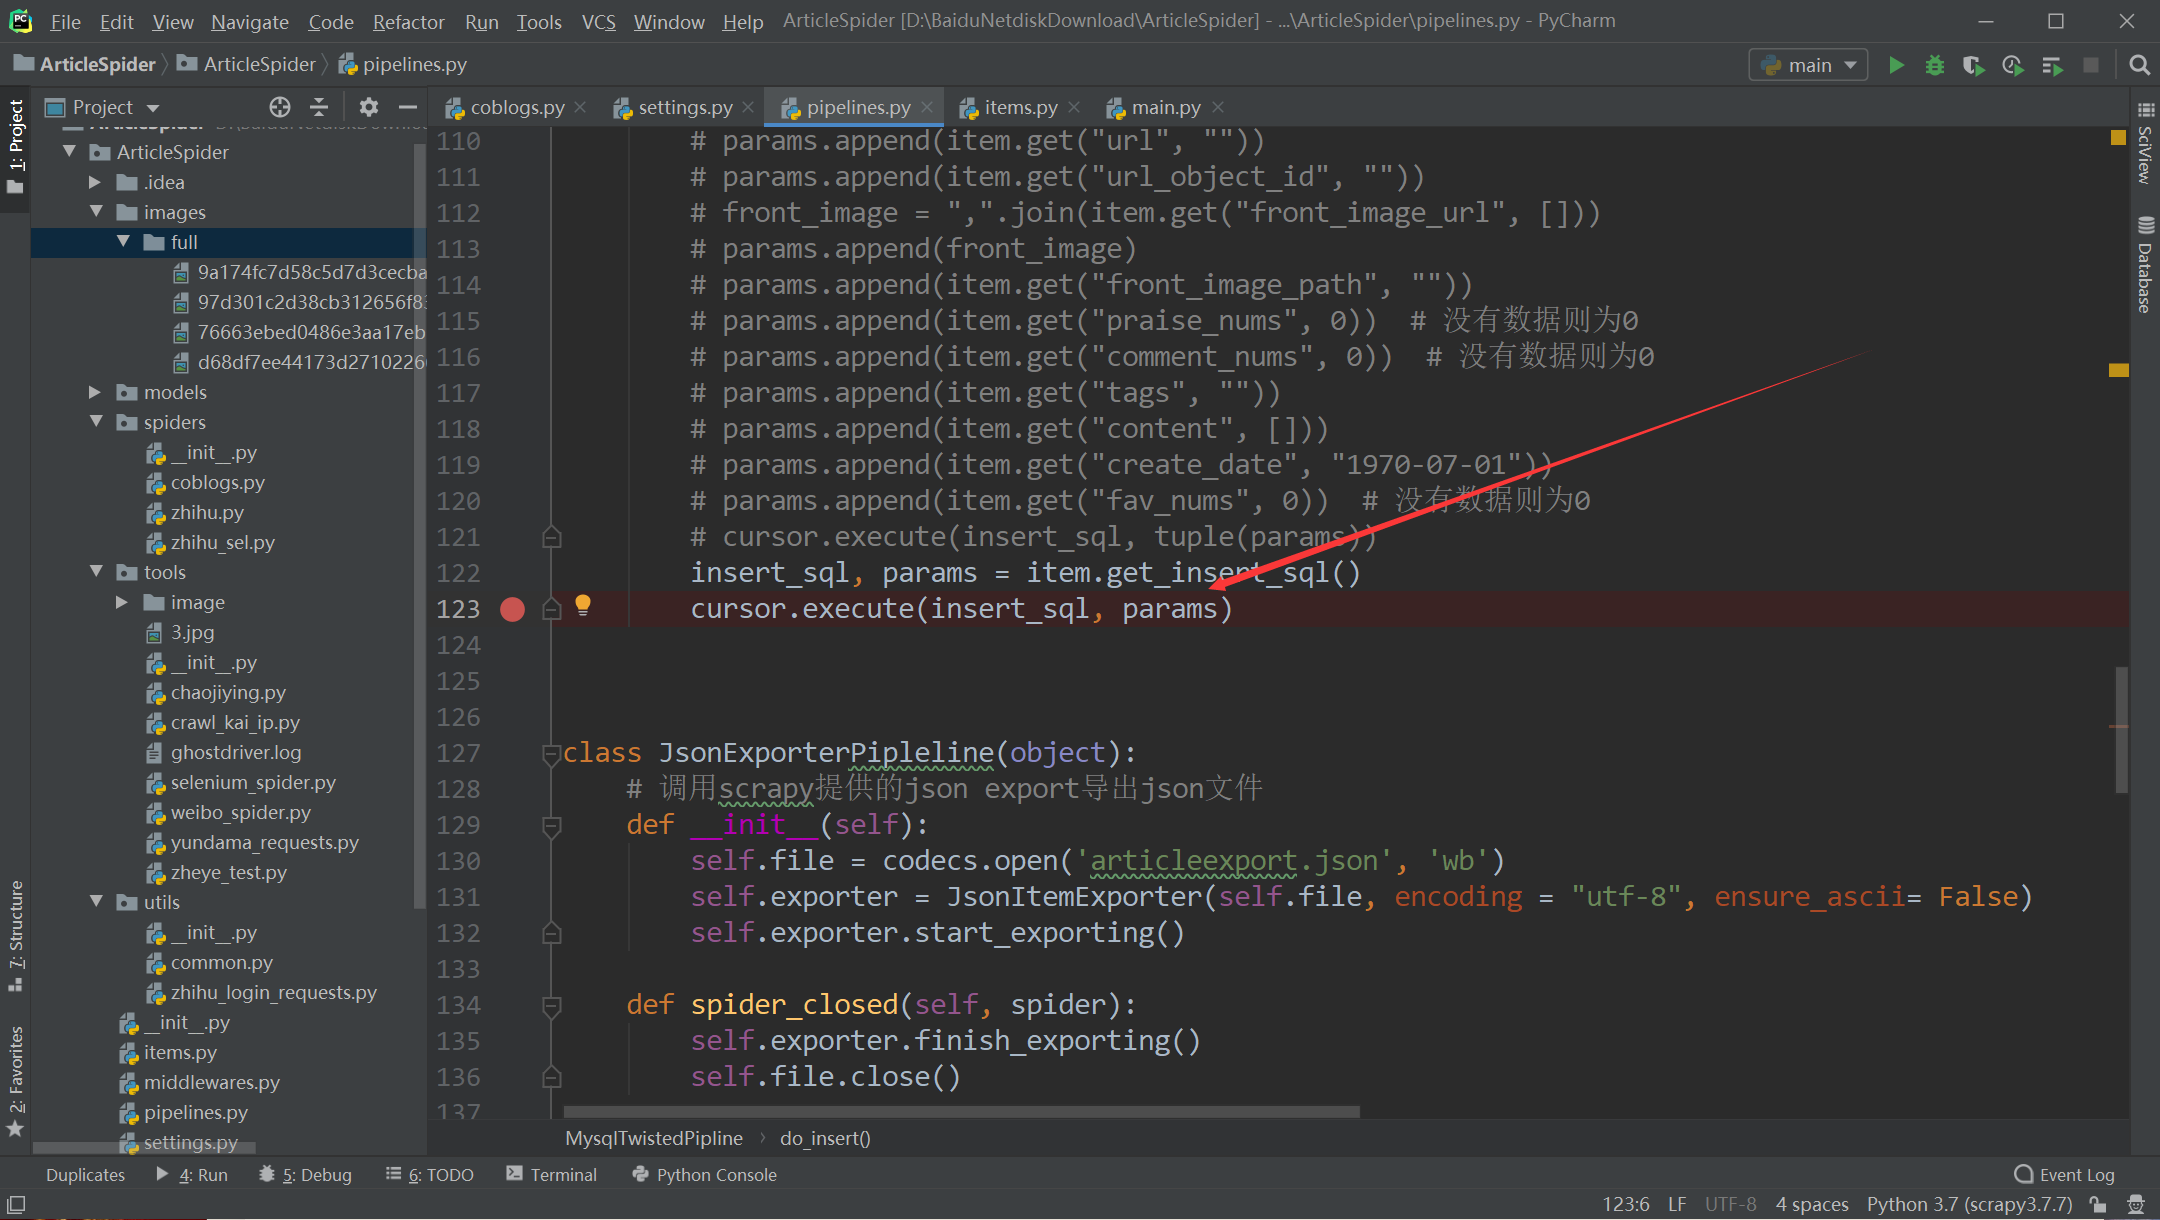The height and width of the screenshot is (1220, 2160).
Task: Close the pipelines.py editor tab
Action: (x=927, y=107)
